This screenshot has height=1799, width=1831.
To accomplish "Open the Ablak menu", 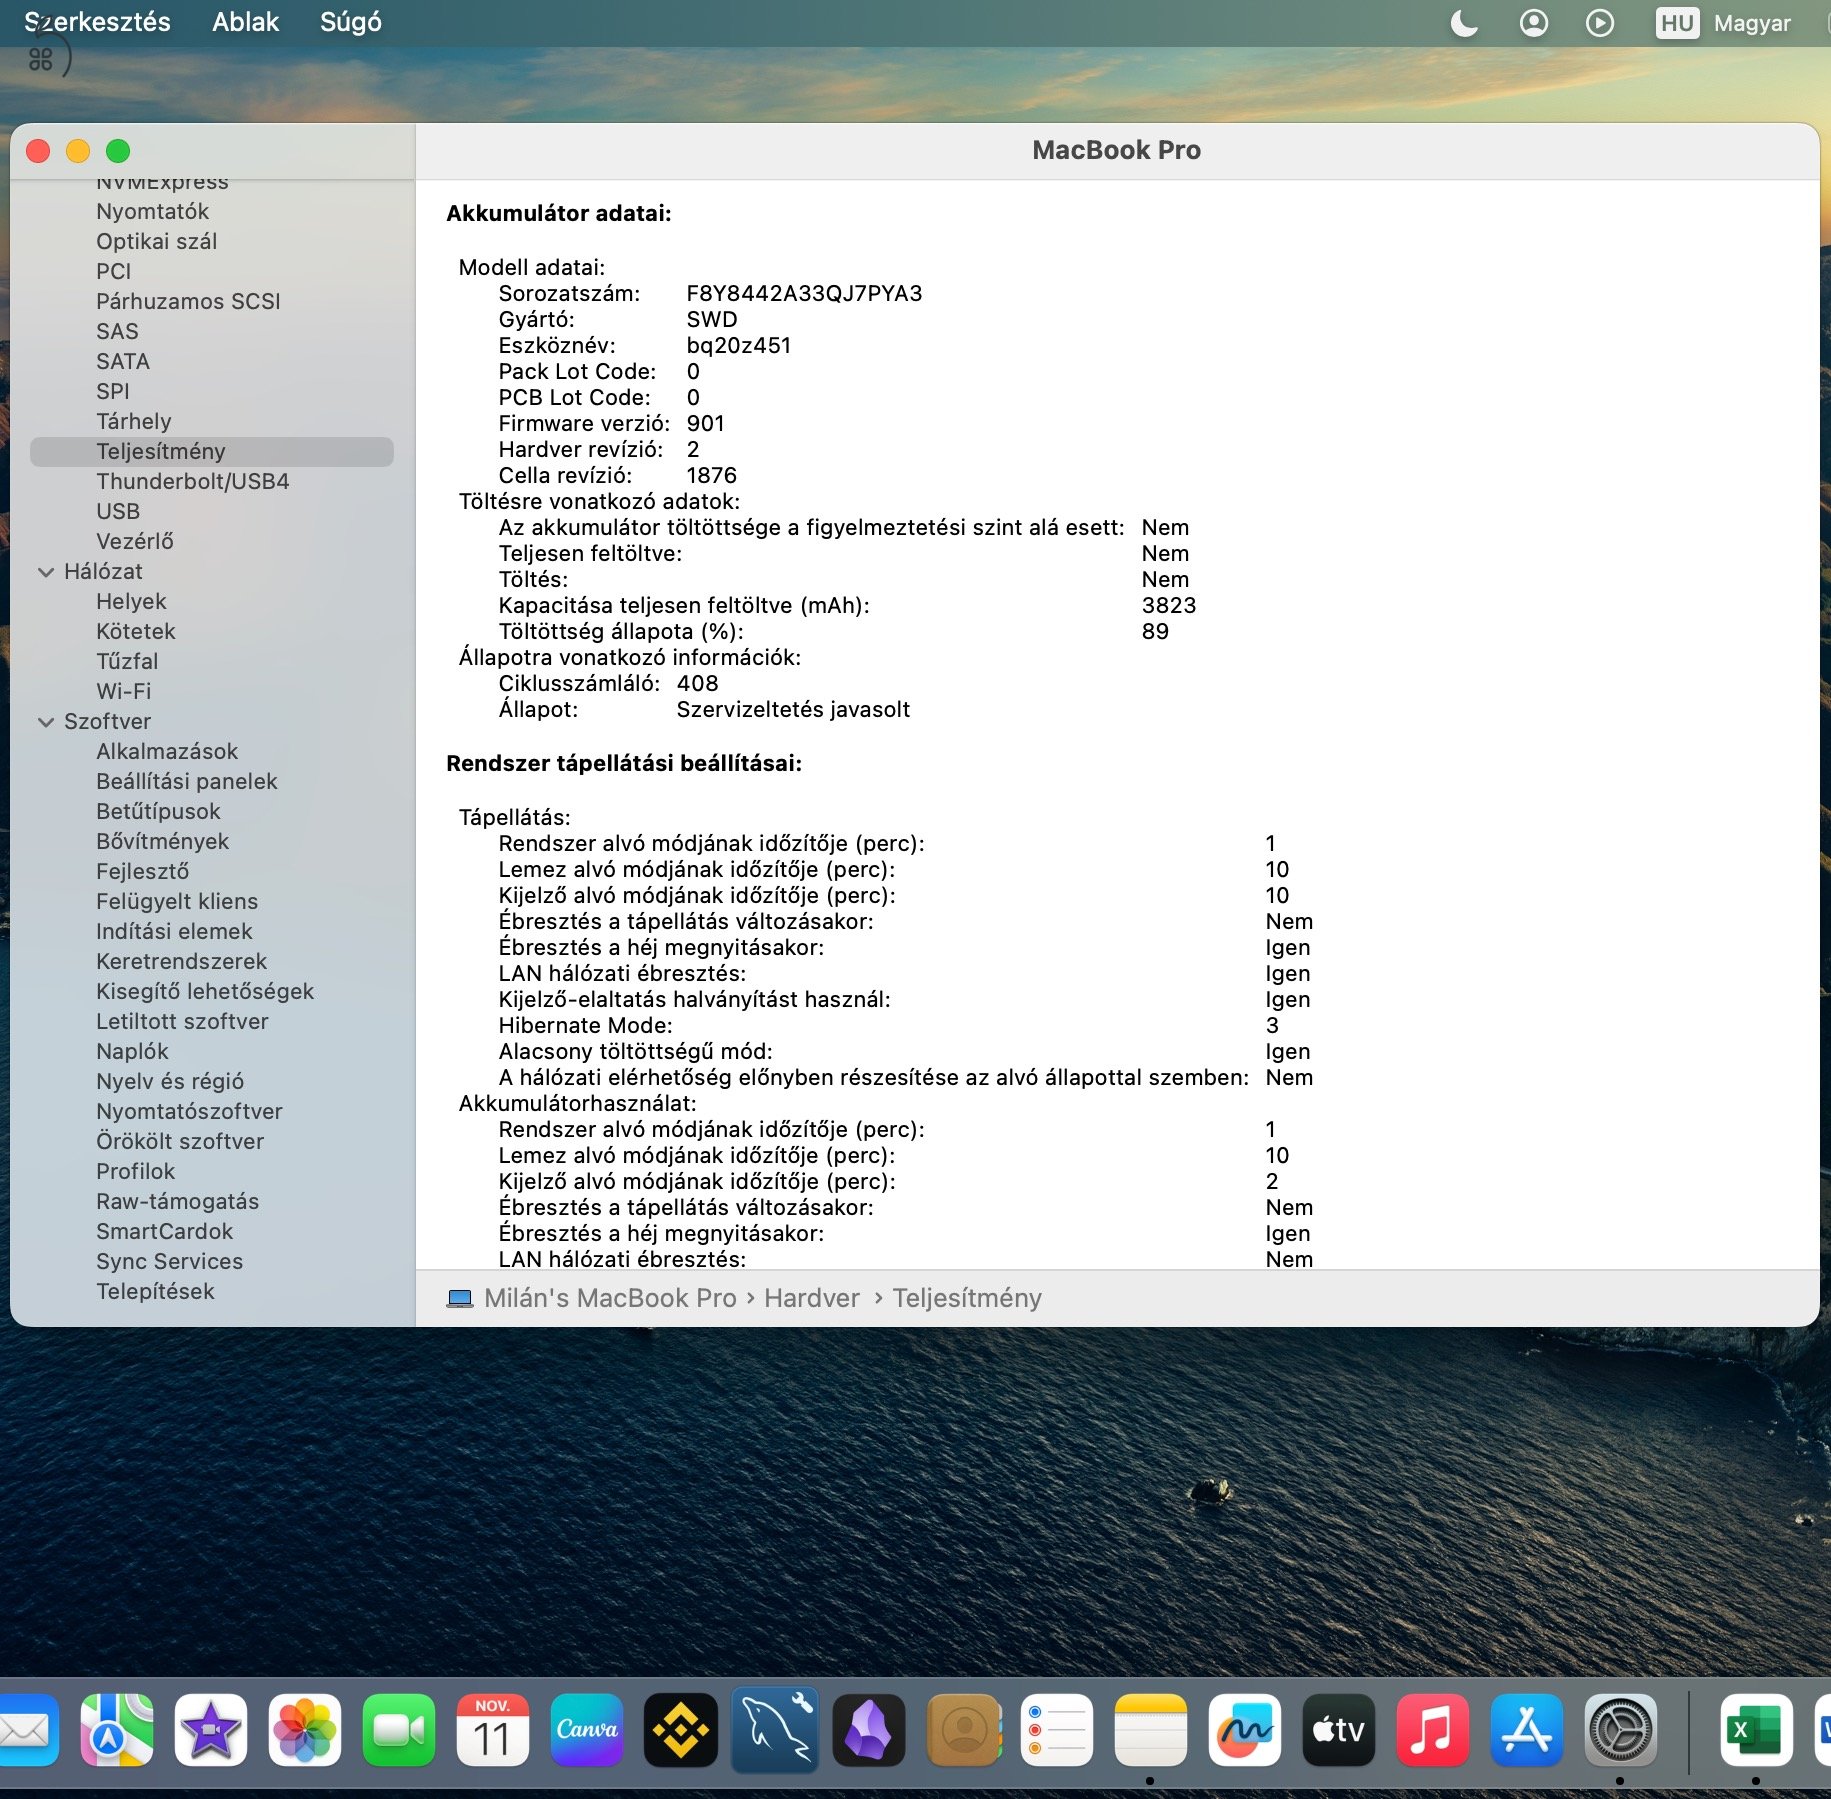I will pyautogui.click(x=245, y=22).
